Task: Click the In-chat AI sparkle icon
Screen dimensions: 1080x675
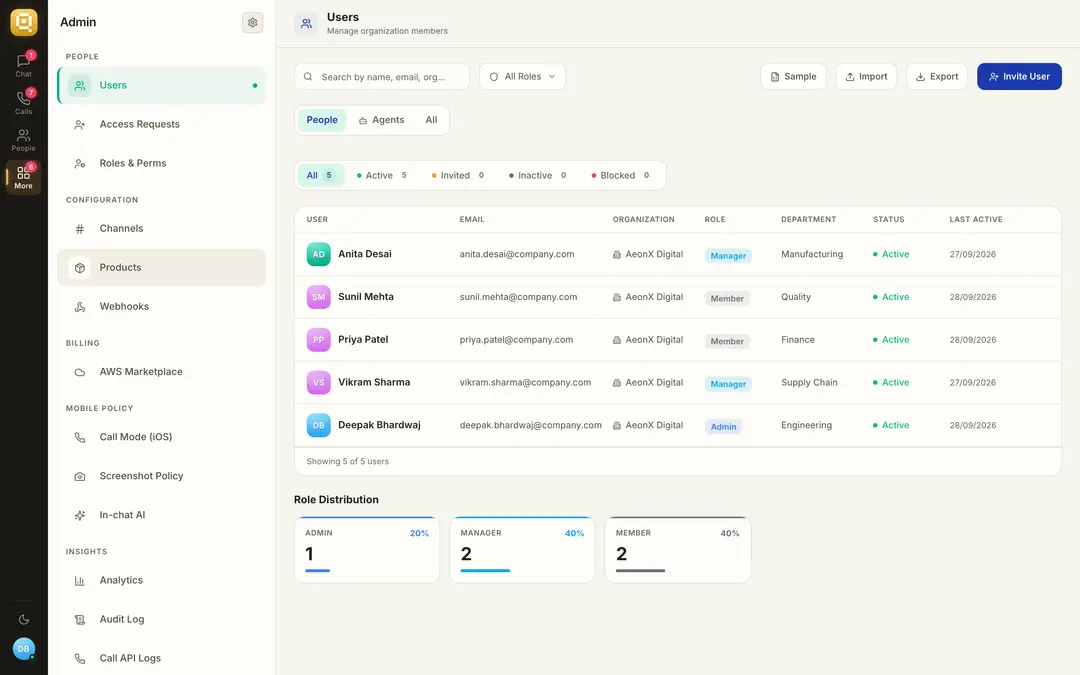Action: (80, 515)
